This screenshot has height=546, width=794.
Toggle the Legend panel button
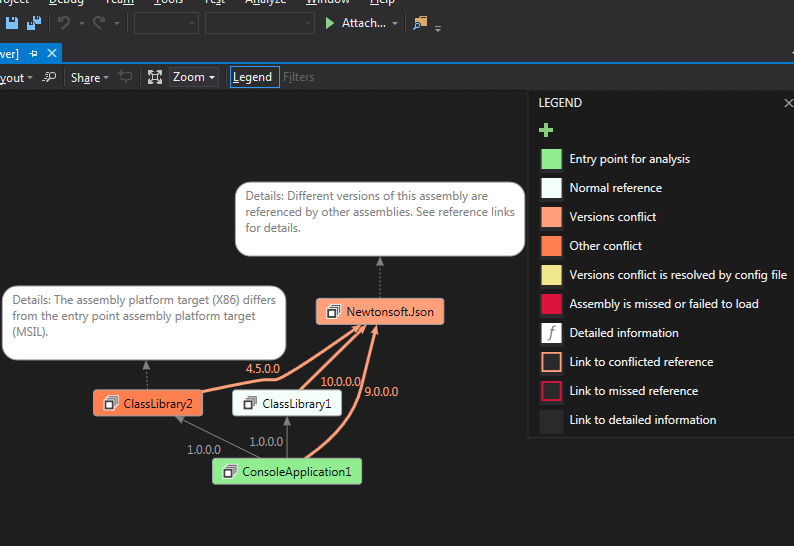tap(252, 77)
